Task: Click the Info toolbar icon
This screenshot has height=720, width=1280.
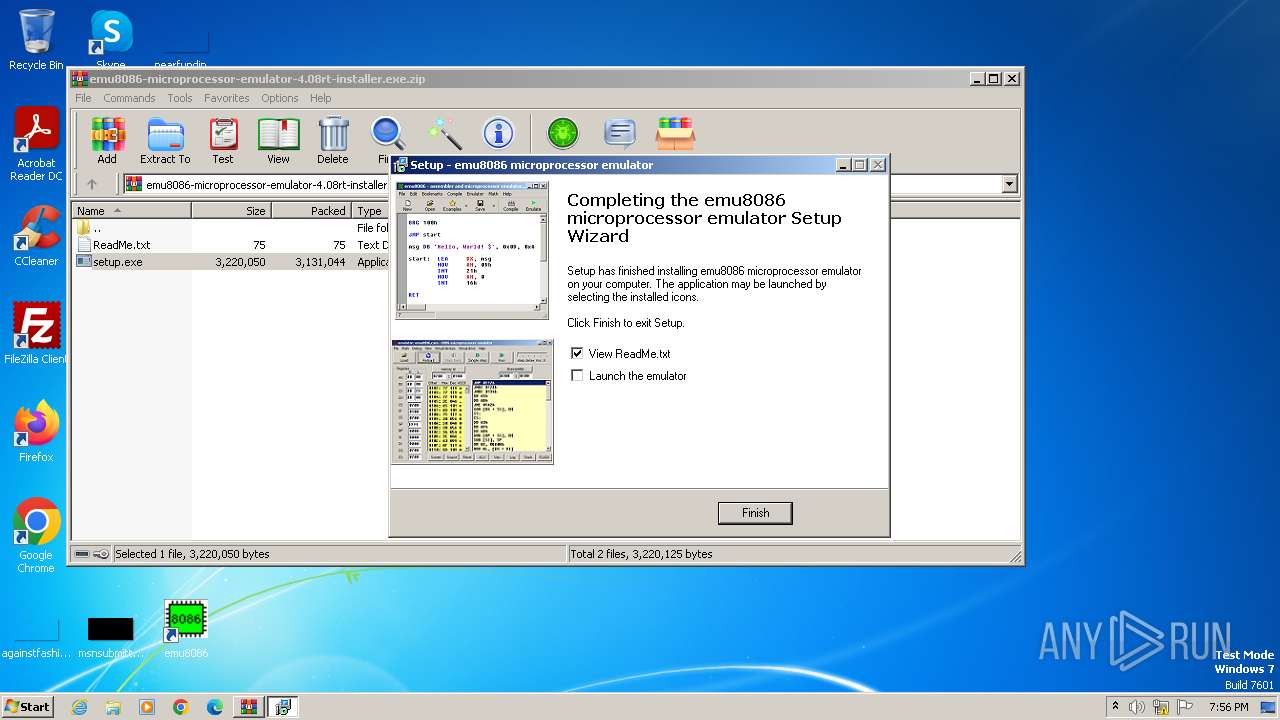Action: click(x=498, y=134)
